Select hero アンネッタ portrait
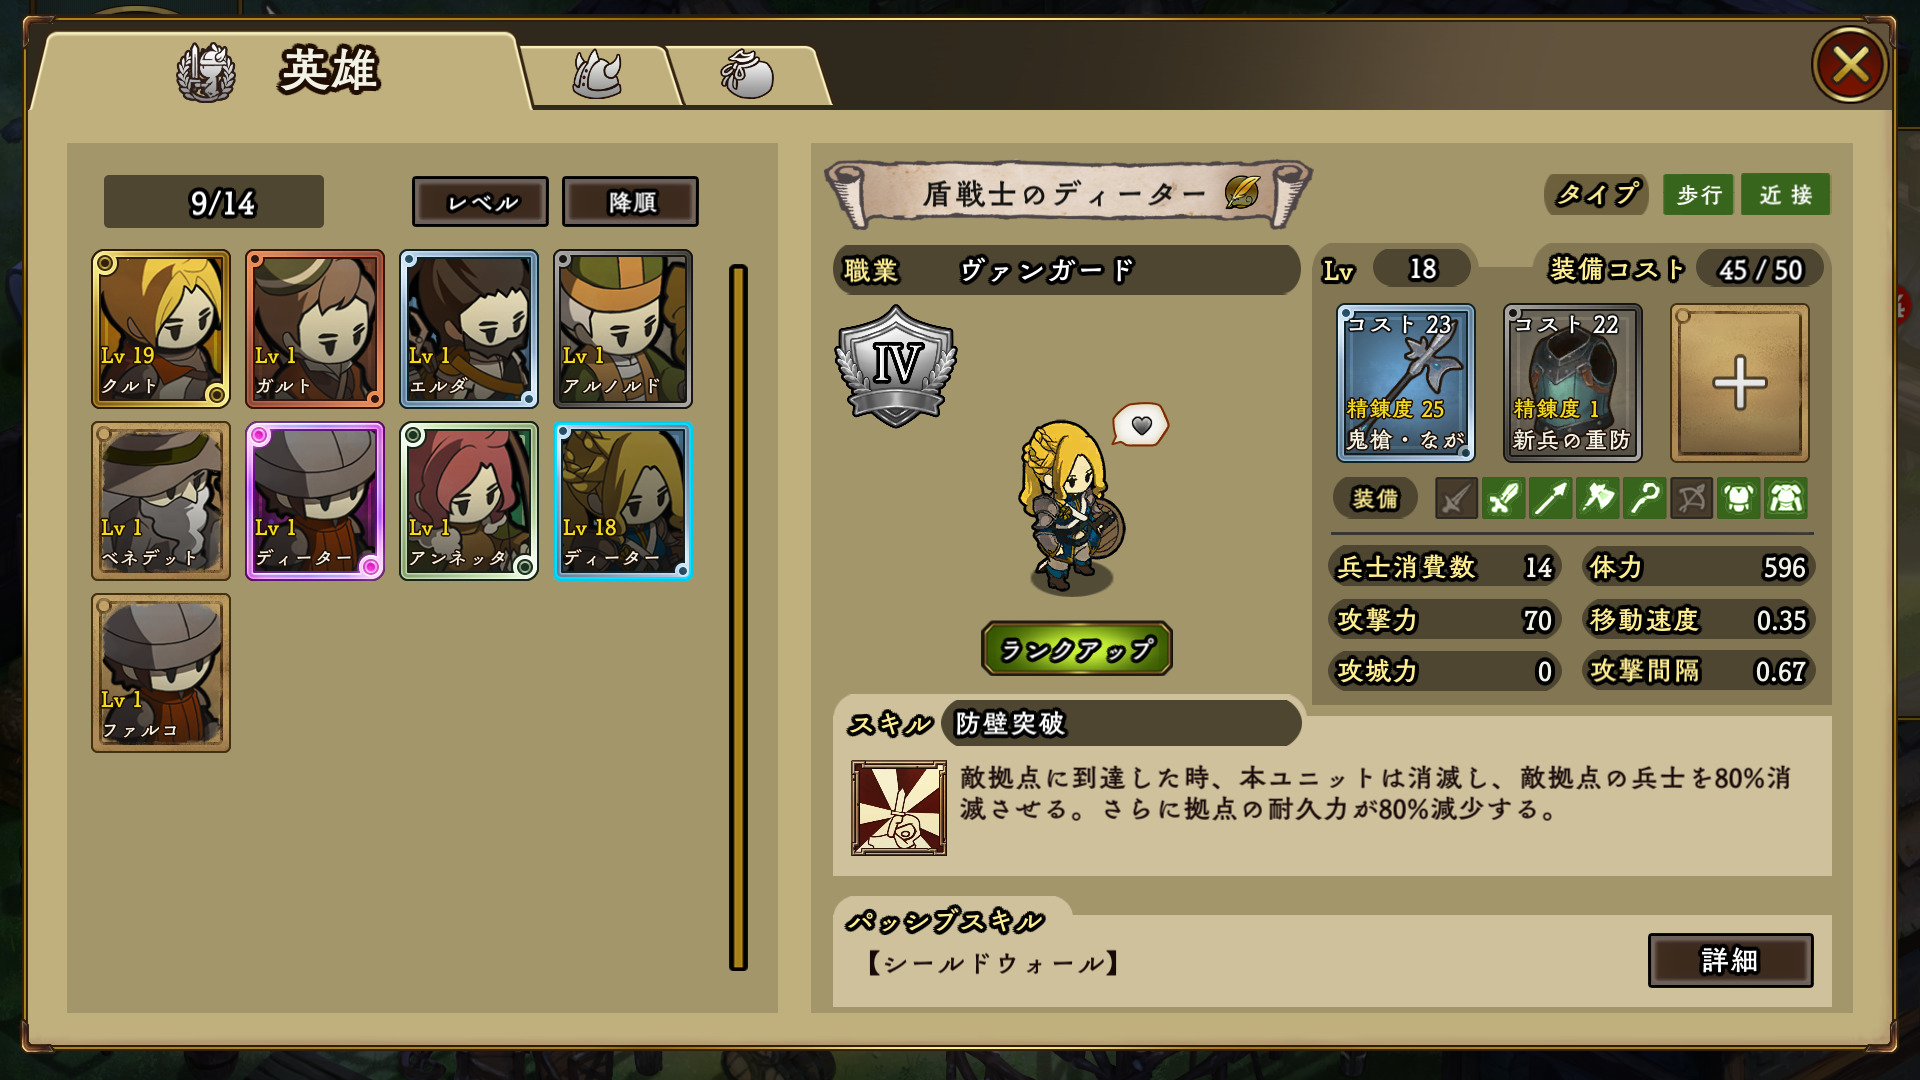This screenshot has height=1080, width=1920. [x=469, y=501]
